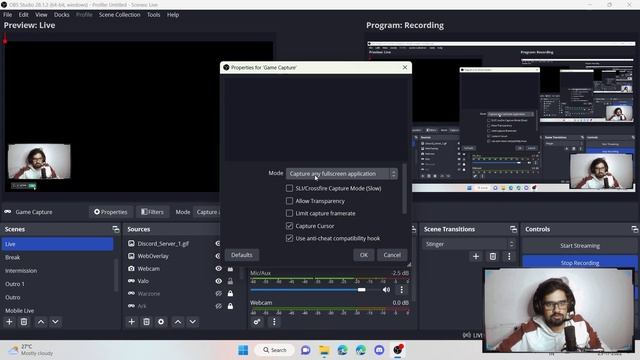Open advanced audio properties gears icon
Viewport: 640px width, 360px height.
(x=257, y=322)
